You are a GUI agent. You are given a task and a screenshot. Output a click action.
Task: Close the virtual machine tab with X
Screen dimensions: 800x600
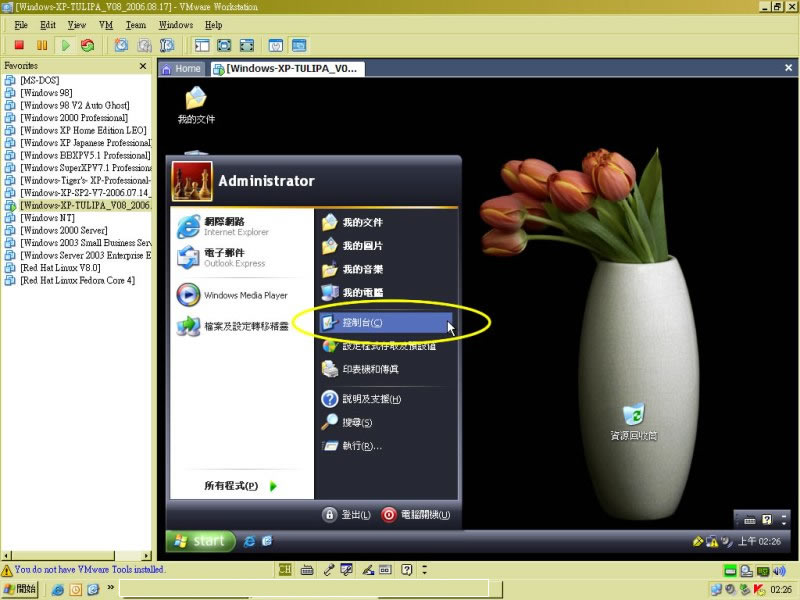[788, 68]
